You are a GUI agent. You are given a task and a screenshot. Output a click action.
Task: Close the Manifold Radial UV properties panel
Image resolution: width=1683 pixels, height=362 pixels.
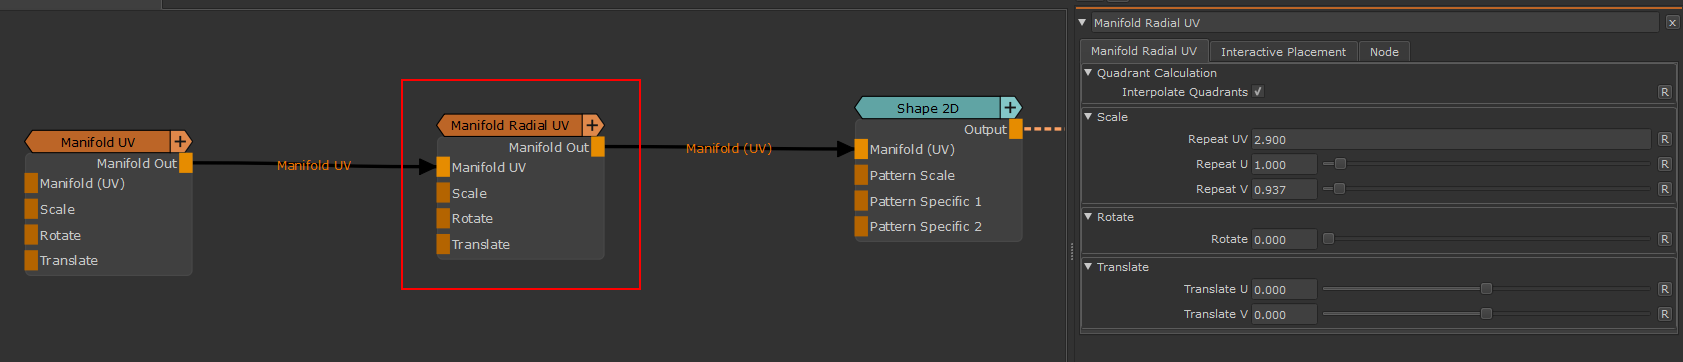click(x=1672, y=22)
